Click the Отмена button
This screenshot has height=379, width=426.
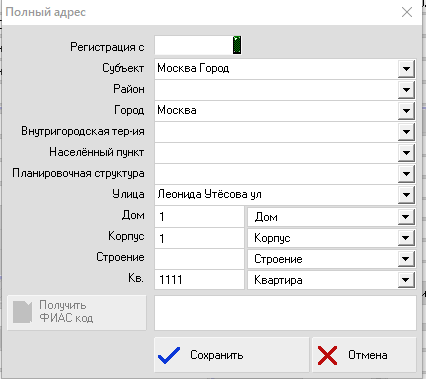click(364, 355)
